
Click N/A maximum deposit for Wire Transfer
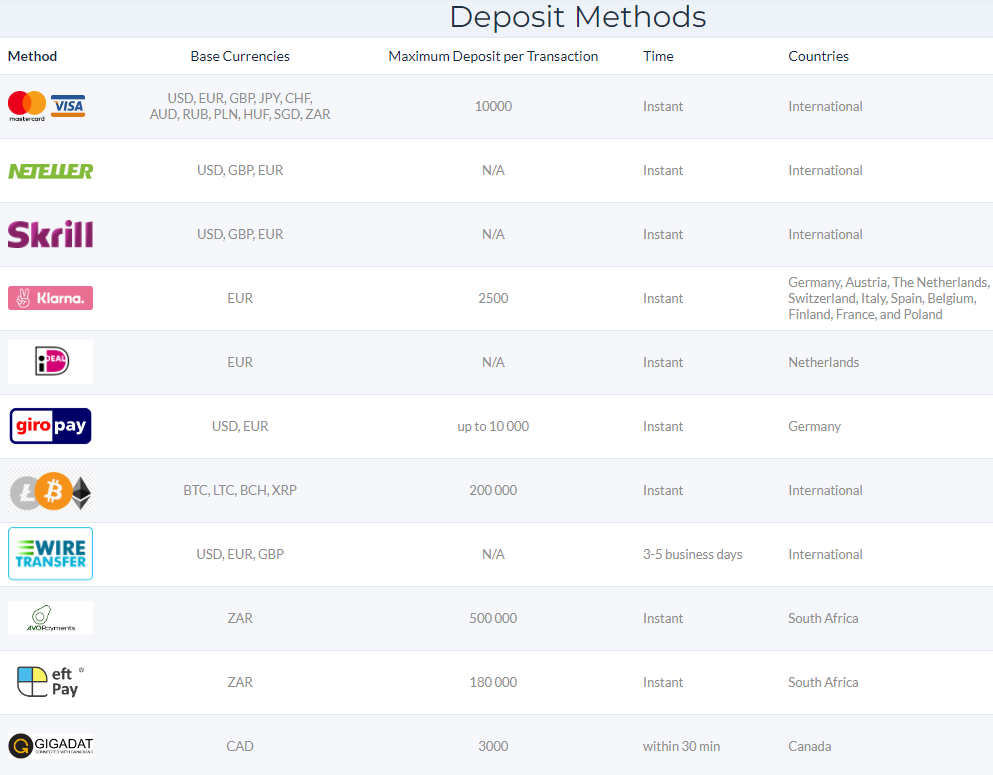(493, 554)
